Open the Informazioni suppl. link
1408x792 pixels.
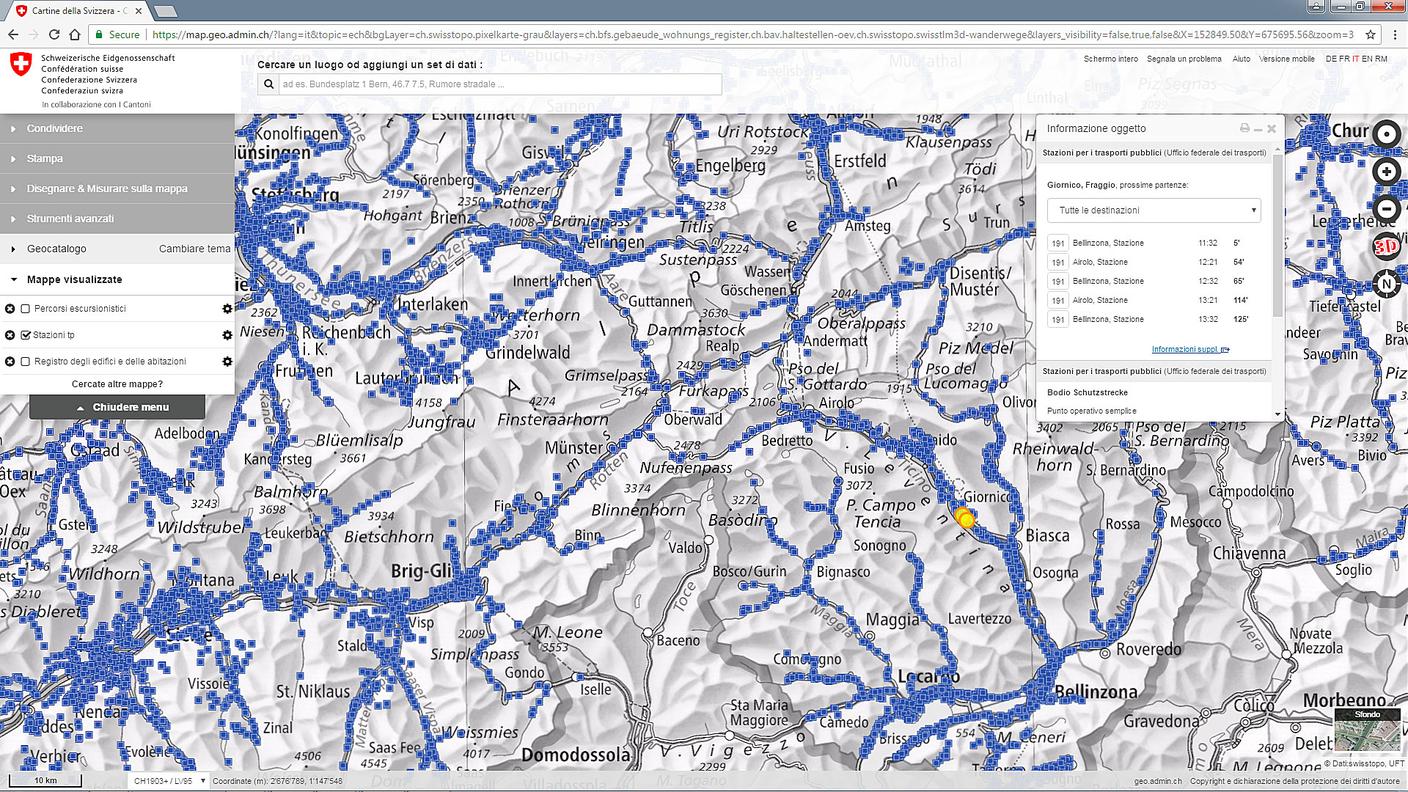click(x=1190, y=349)
